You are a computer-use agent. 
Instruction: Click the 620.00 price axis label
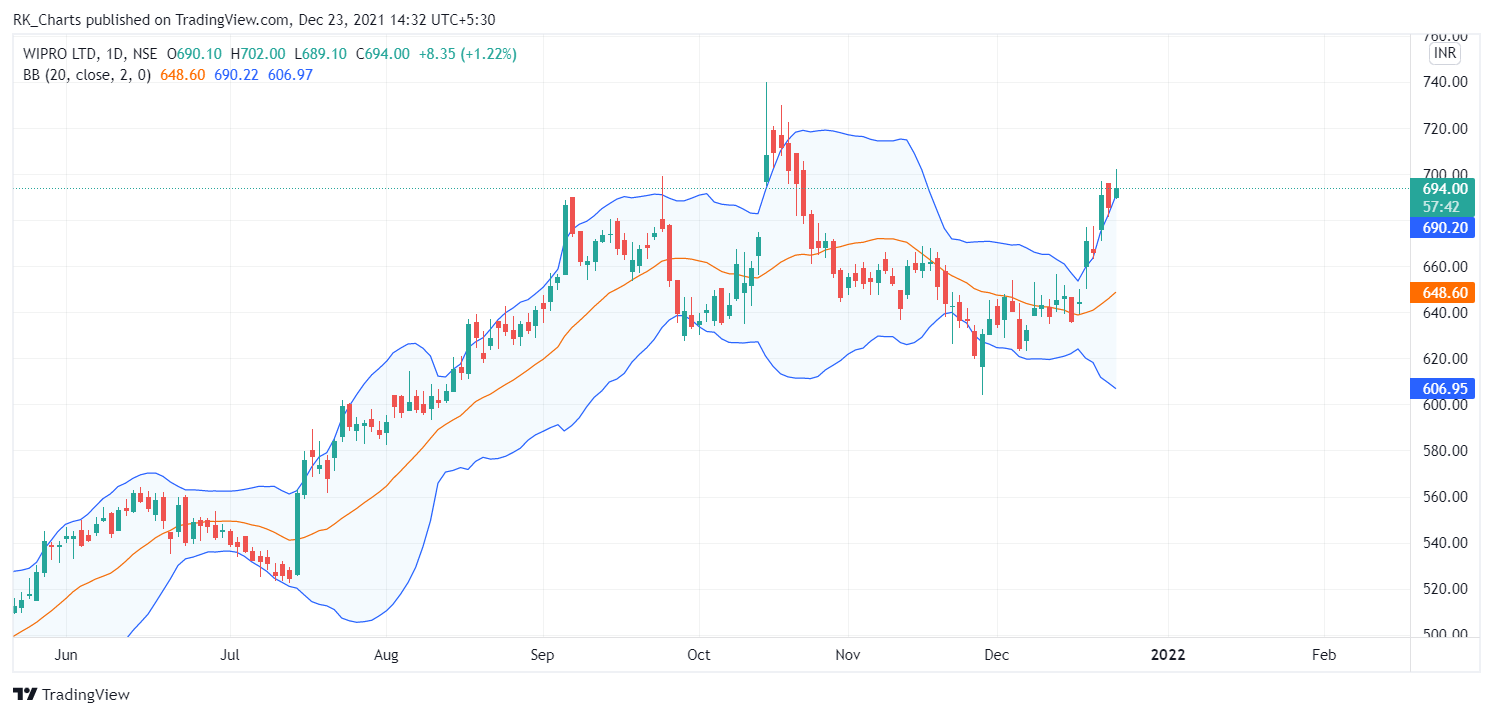click(x=1445, y=358)
